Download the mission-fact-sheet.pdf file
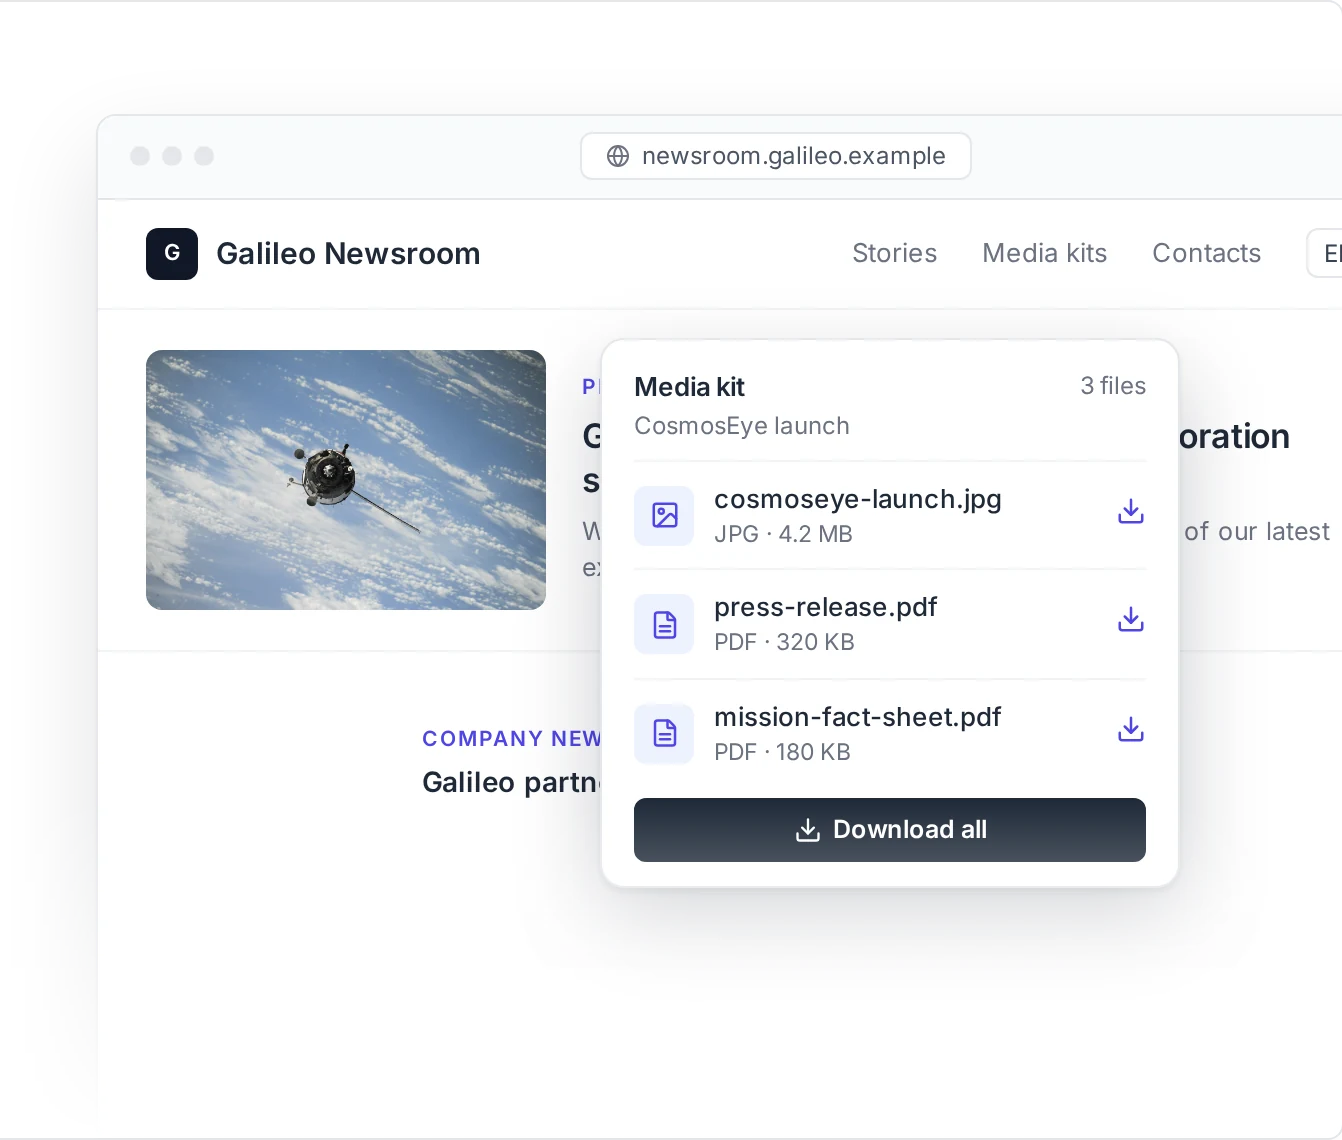 1131,730
